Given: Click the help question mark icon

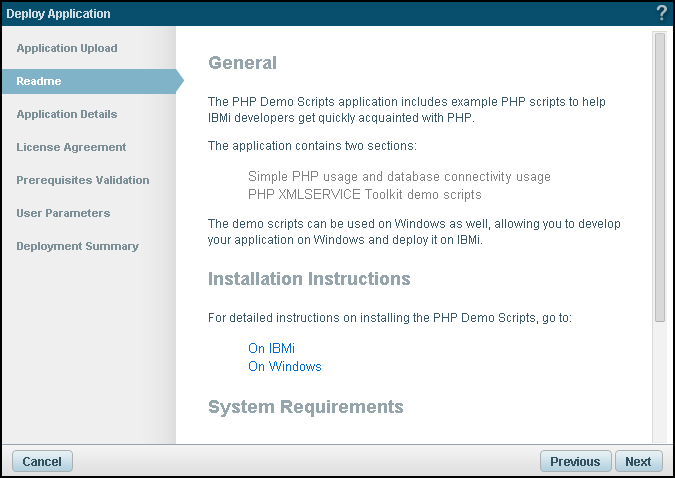Looking at the screenshot, I should click(x=662, y=13).
